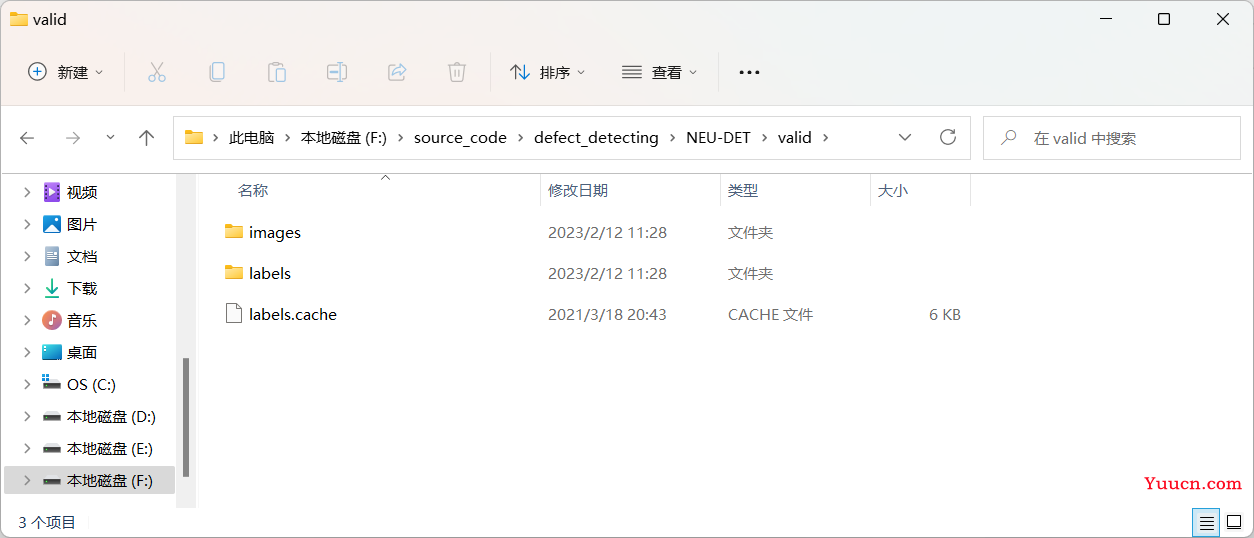Expand the 桌面 tree node
1254x538 pixels.
pos(26,352)
